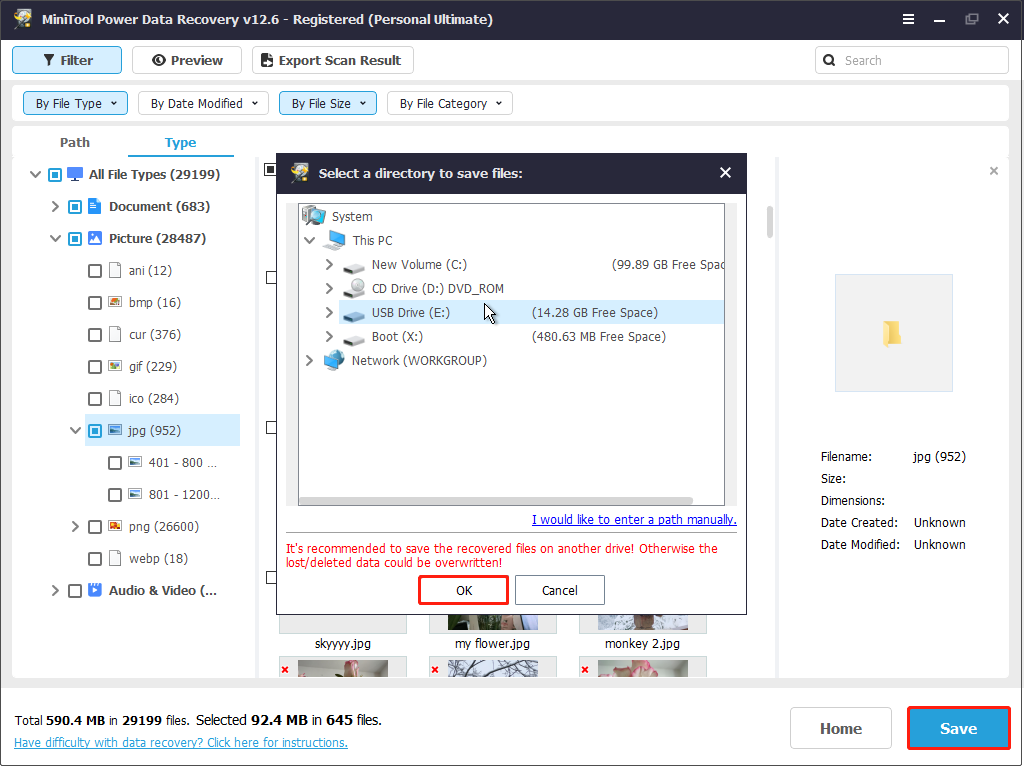Toggle the jpg (952) checkbox
This screenshot has height=768, width=1024.
pos(95,430)
